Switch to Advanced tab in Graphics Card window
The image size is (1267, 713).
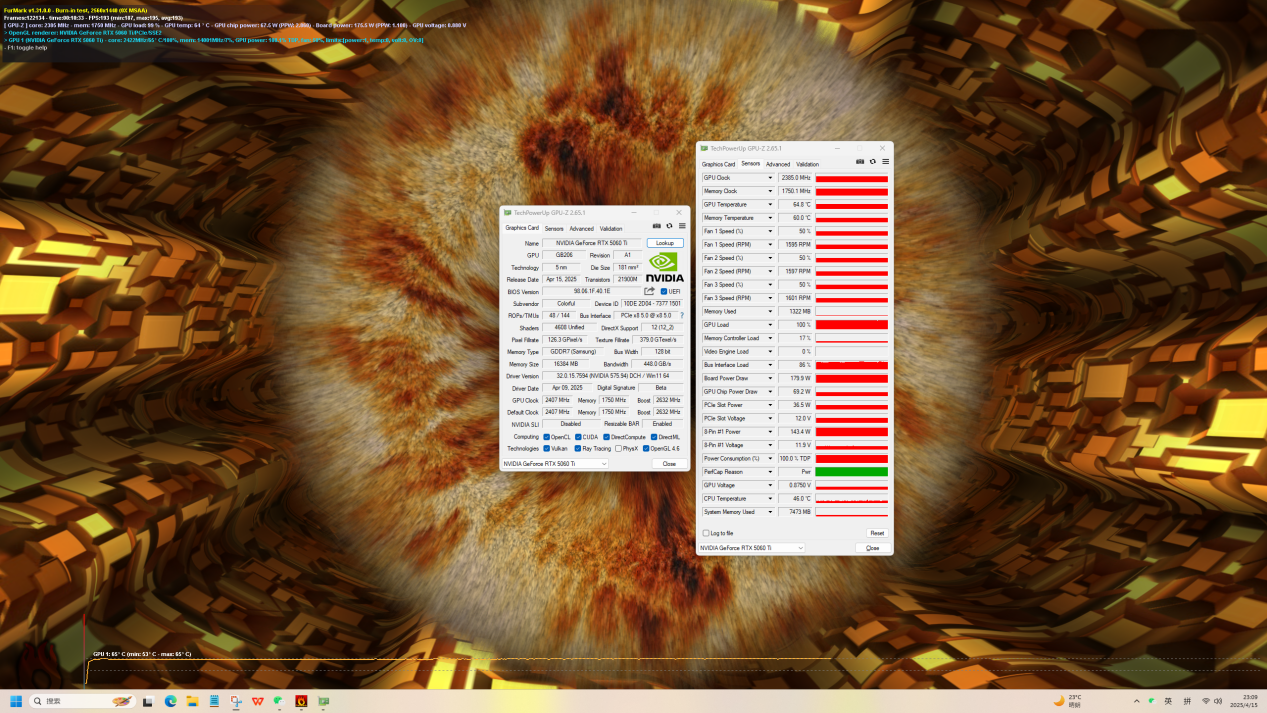point(581,228)
